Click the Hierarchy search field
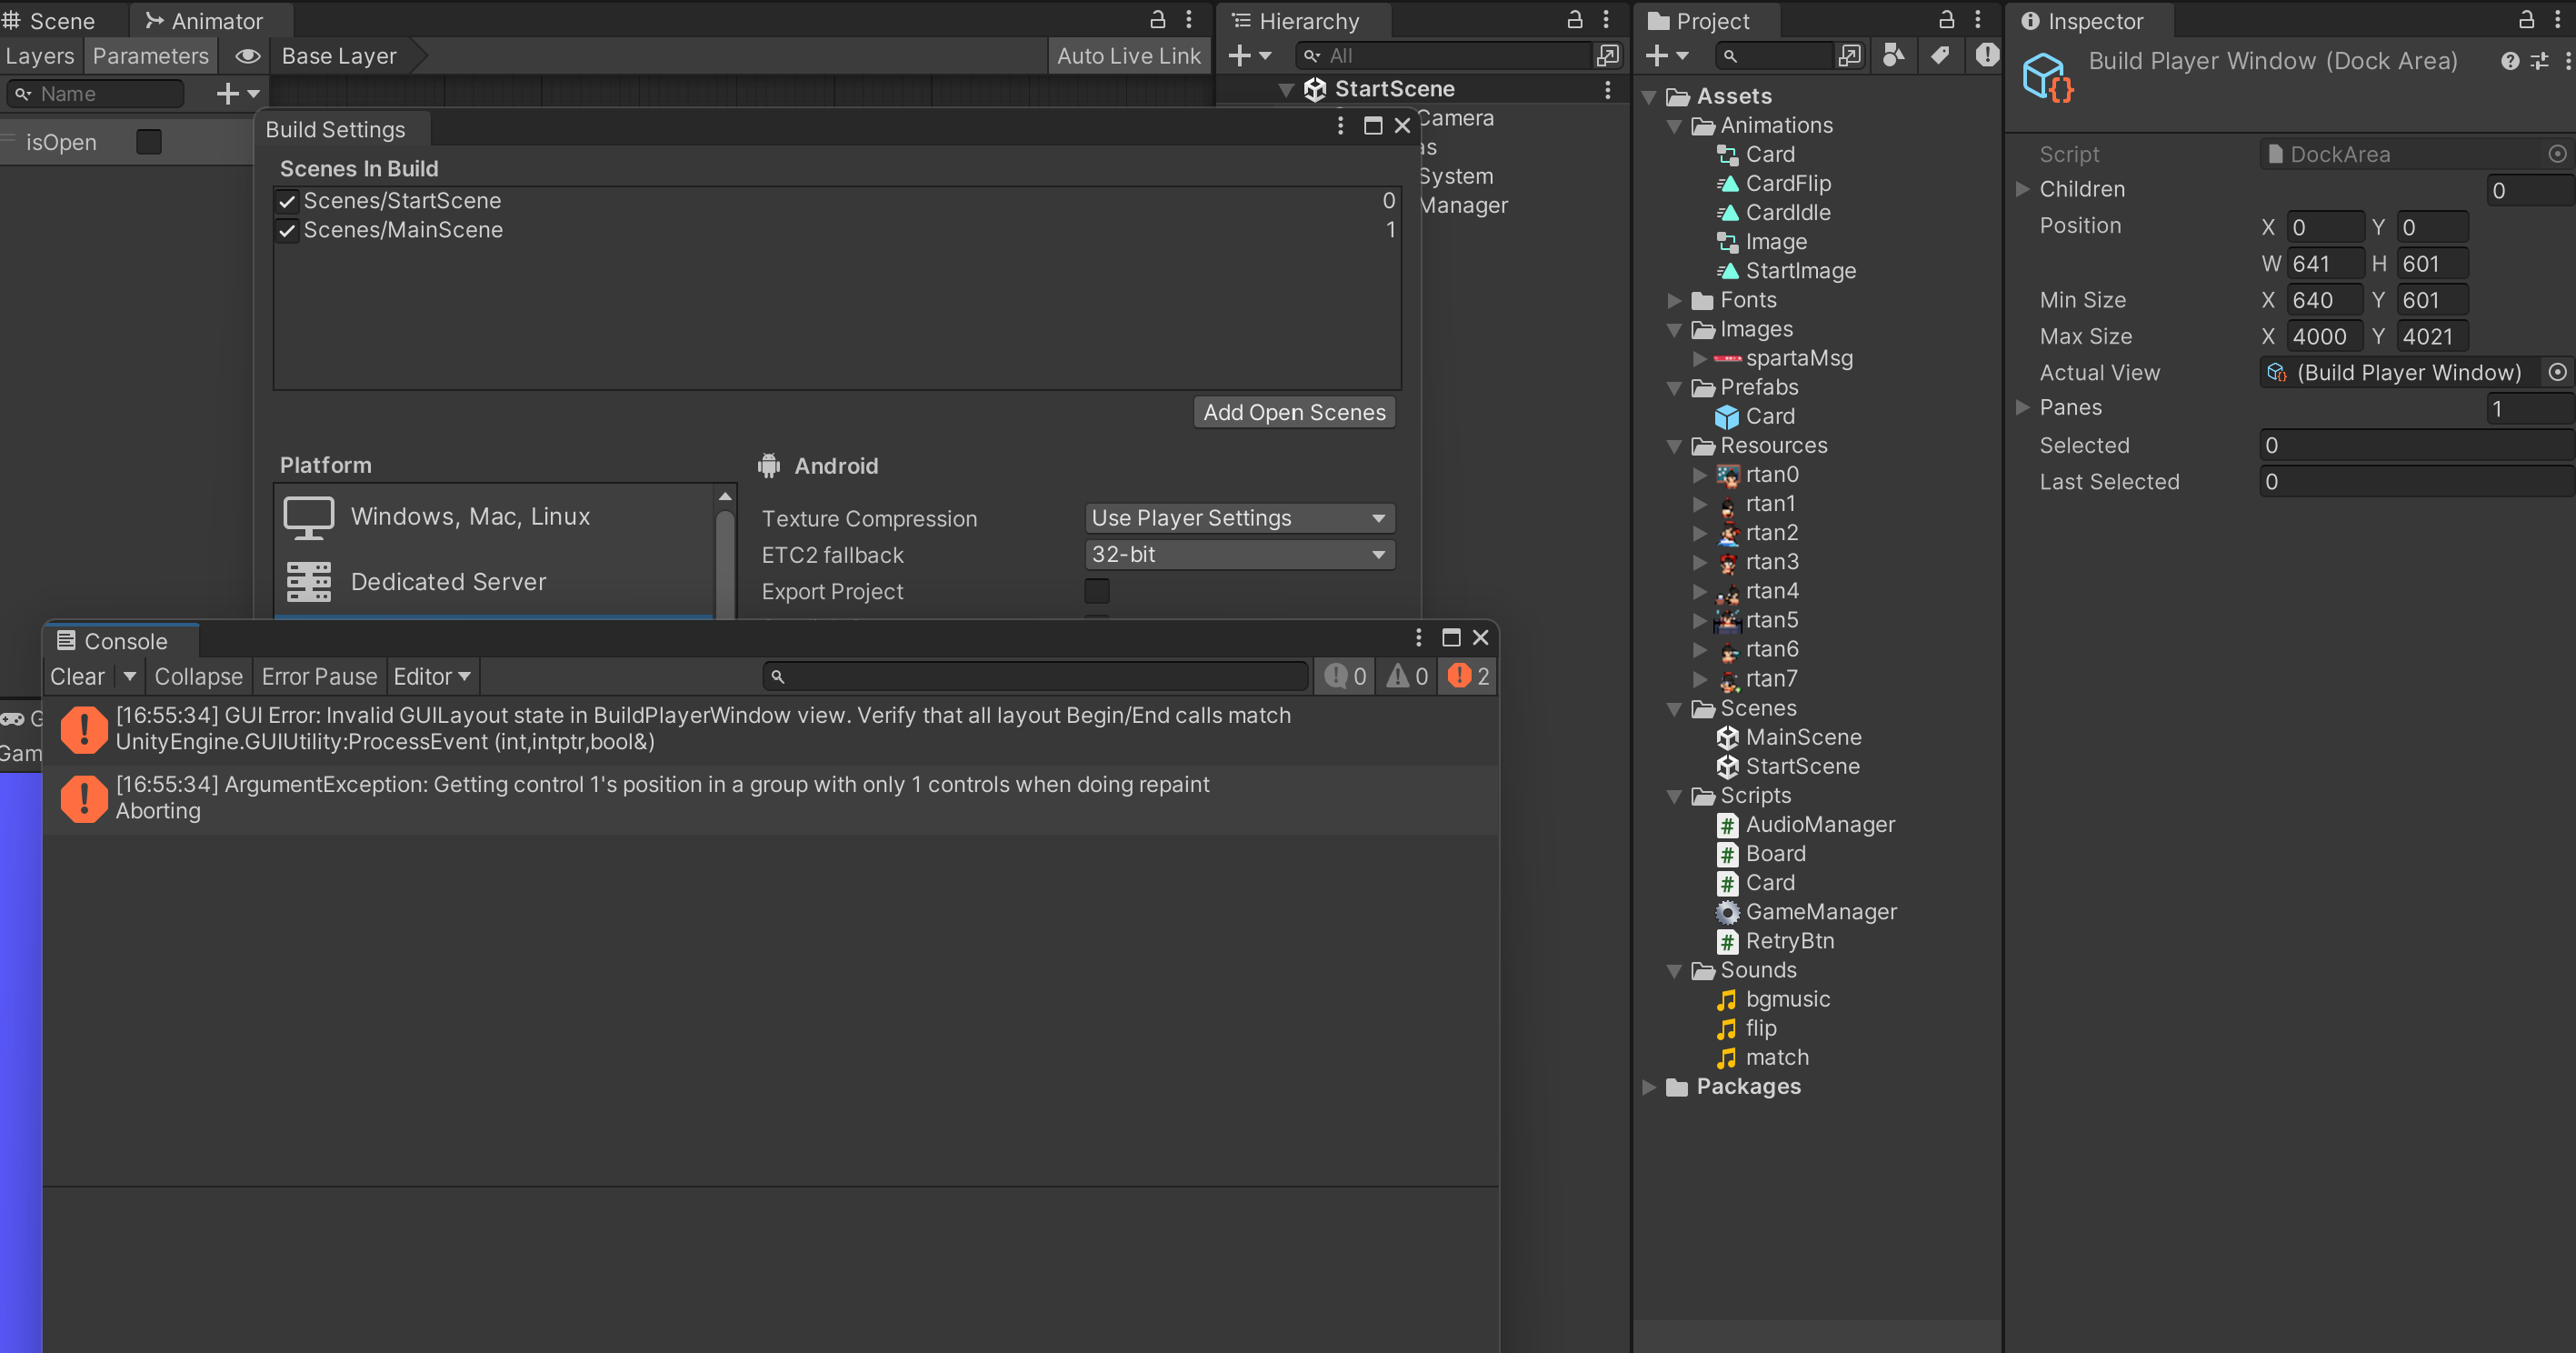The width and height of the screenshot is (2576, 1353). click(1442, 56)
